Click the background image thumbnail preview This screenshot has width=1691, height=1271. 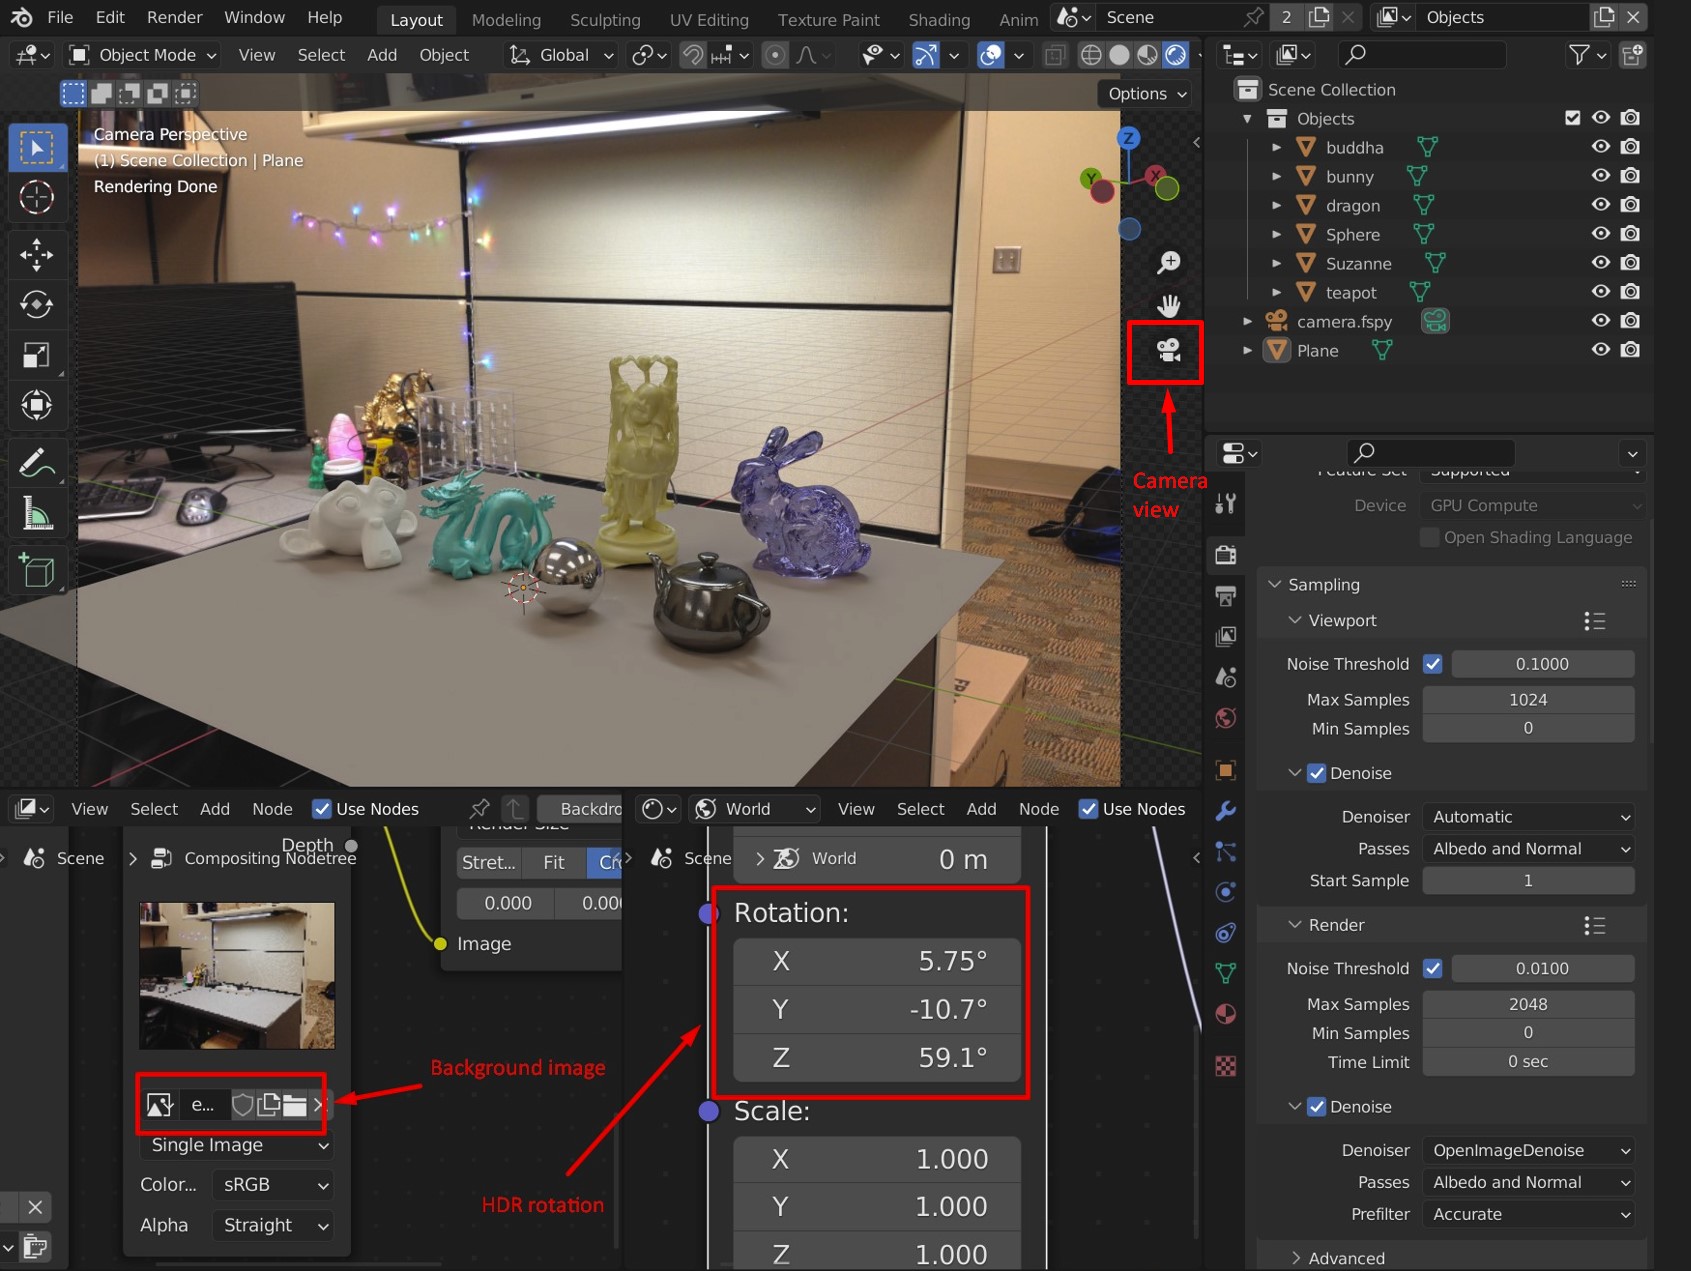[237, 975]
